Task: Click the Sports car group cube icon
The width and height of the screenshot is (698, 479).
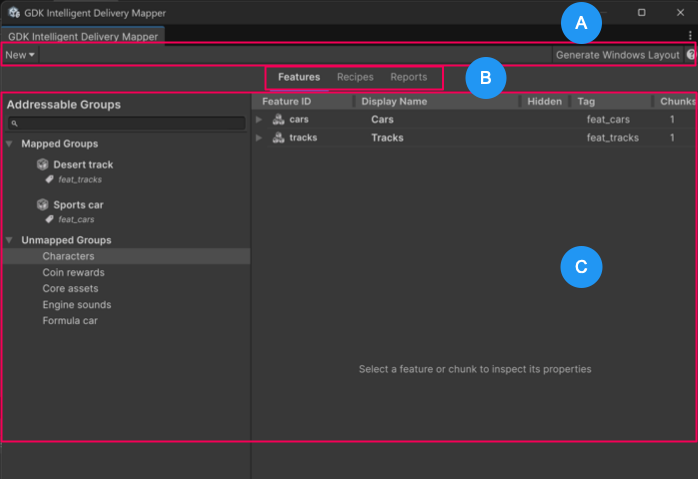Action: coord(43,205)
